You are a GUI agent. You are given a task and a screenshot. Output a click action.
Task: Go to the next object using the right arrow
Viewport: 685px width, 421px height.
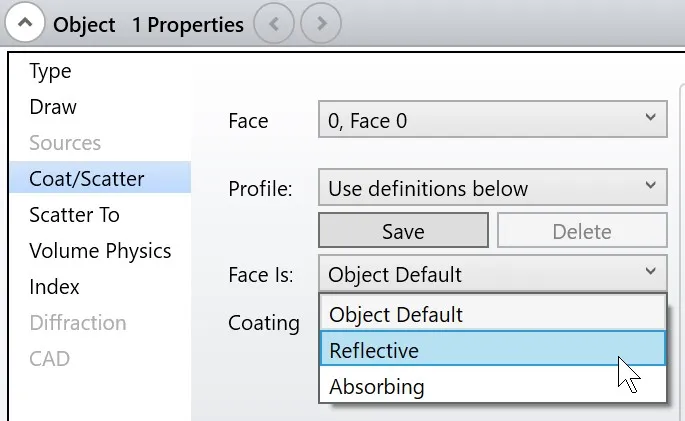[321, 24]
